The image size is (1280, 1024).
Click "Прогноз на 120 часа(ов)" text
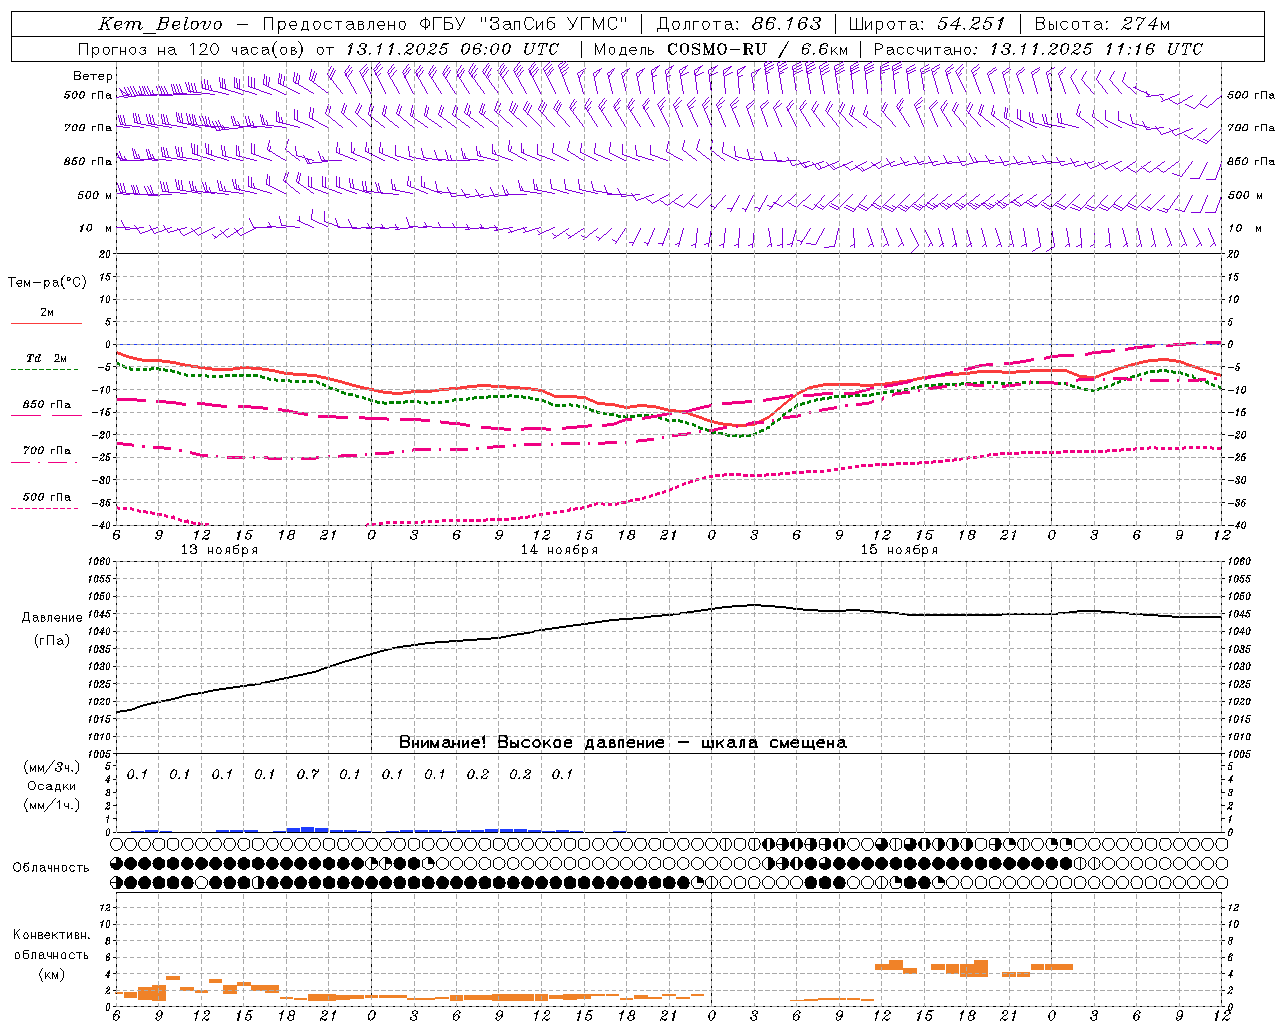coord(192,49)
